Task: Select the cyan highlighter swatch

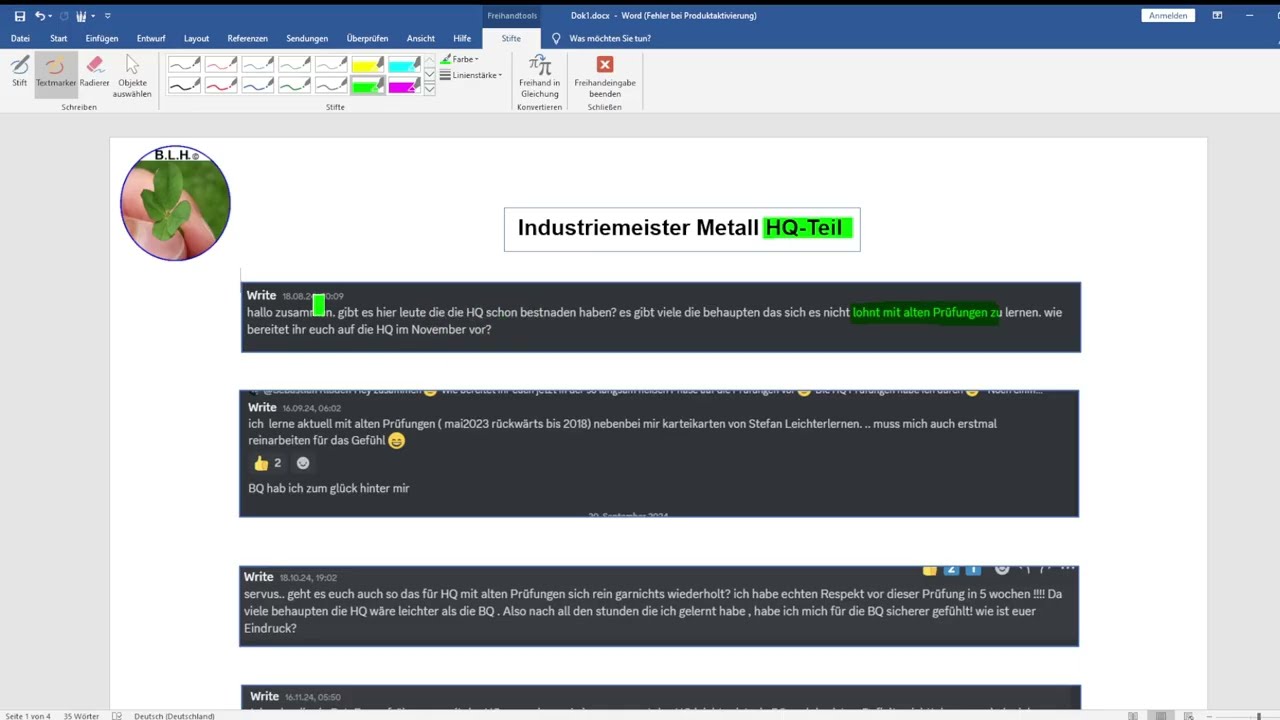Action: [x=404, y=64]
